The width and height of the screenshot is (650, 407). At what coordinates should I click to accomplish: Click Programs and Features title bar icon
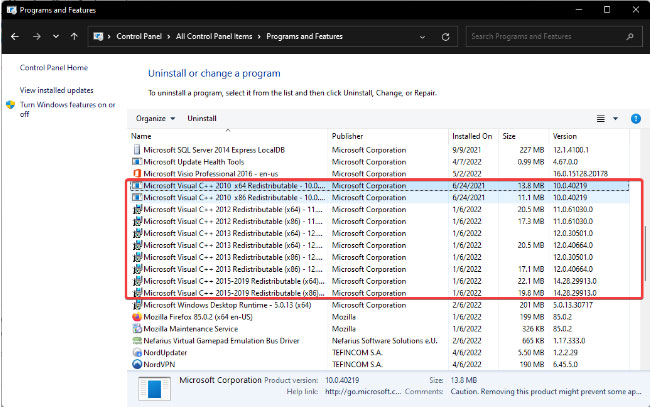(x=11, y=10)
